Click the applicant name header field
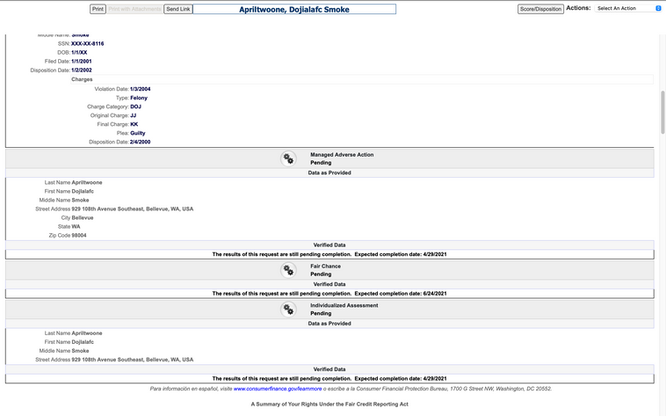 [x=294, y=9]
